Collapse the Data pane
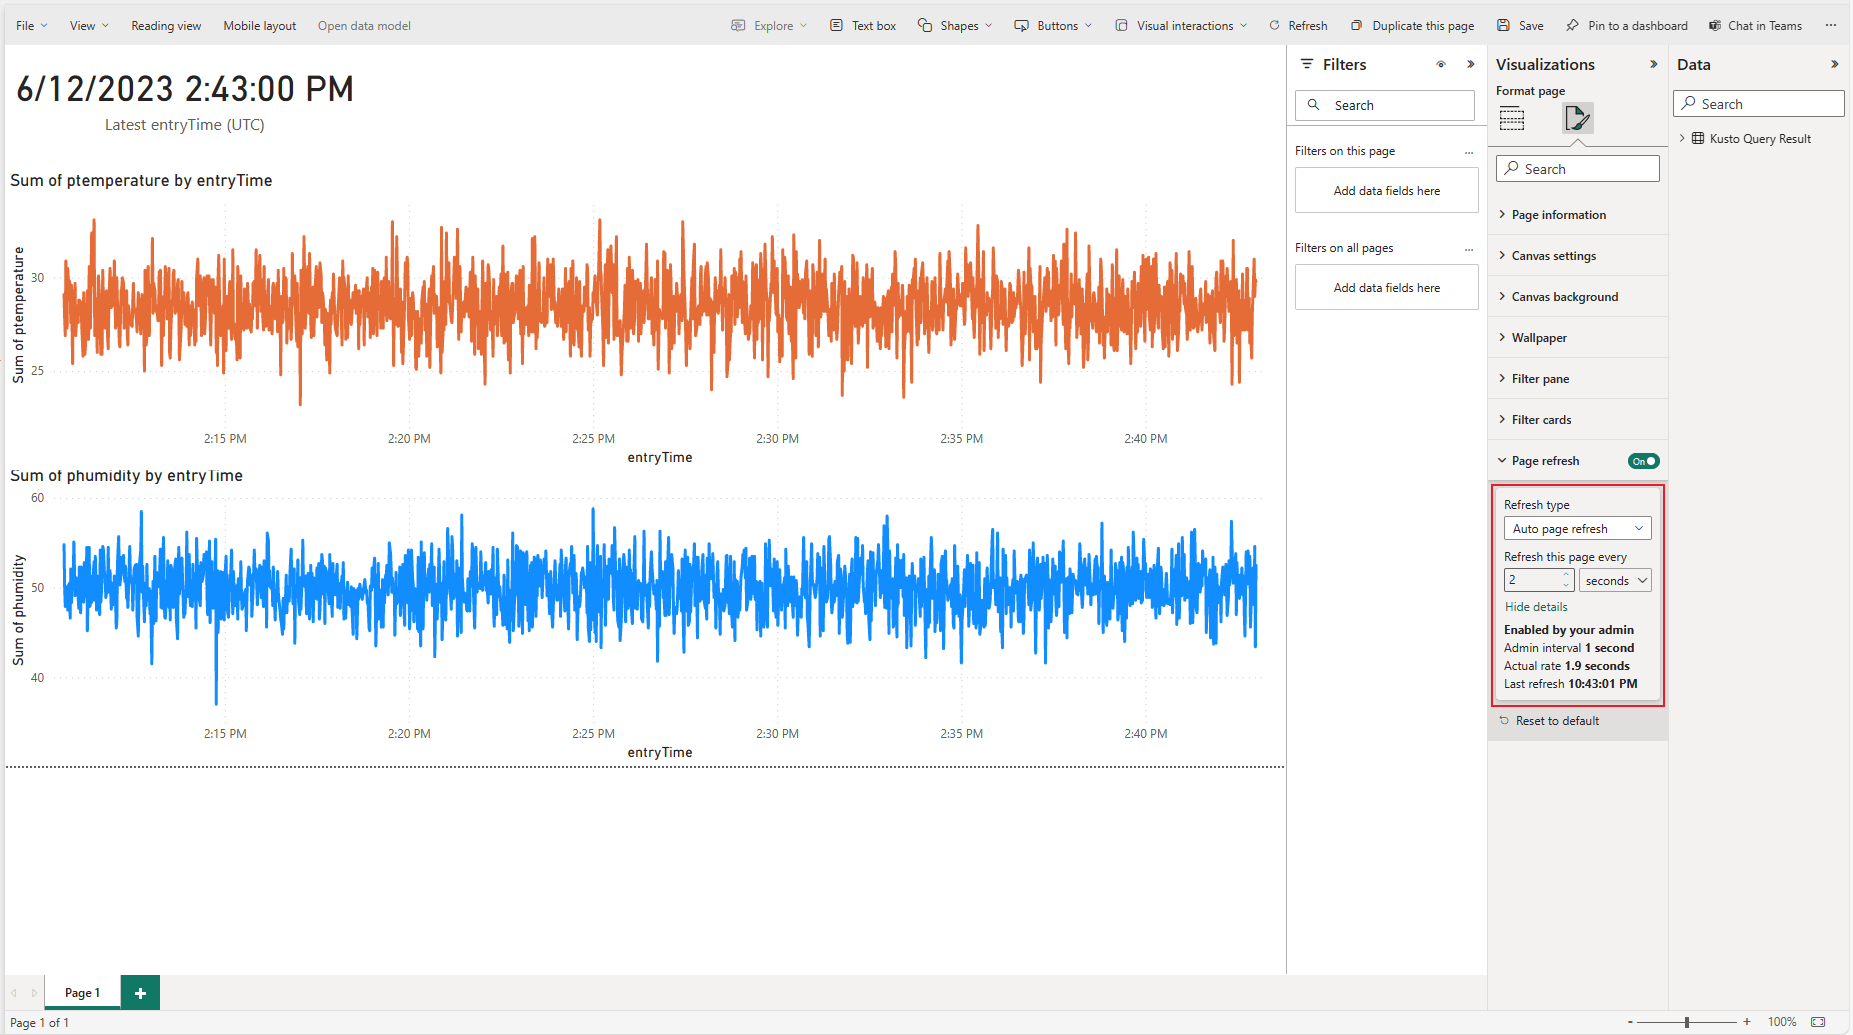 (x=1834, y=64)
